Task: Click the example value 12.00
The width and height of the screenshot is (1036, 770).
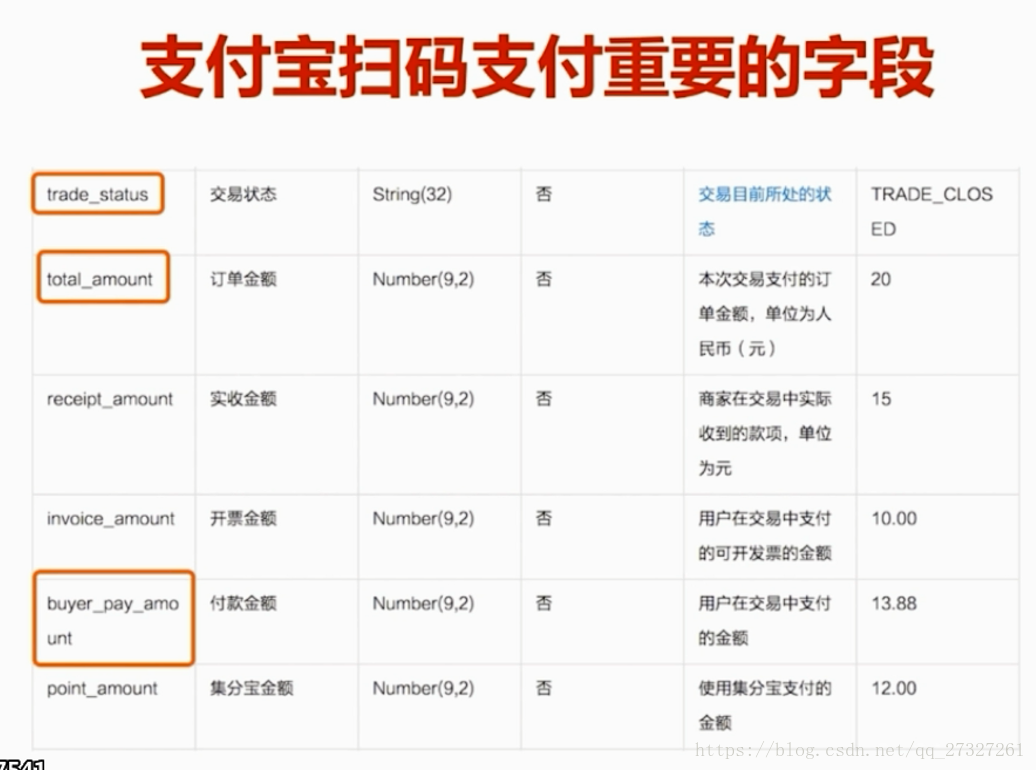Action: coord(894,689)
